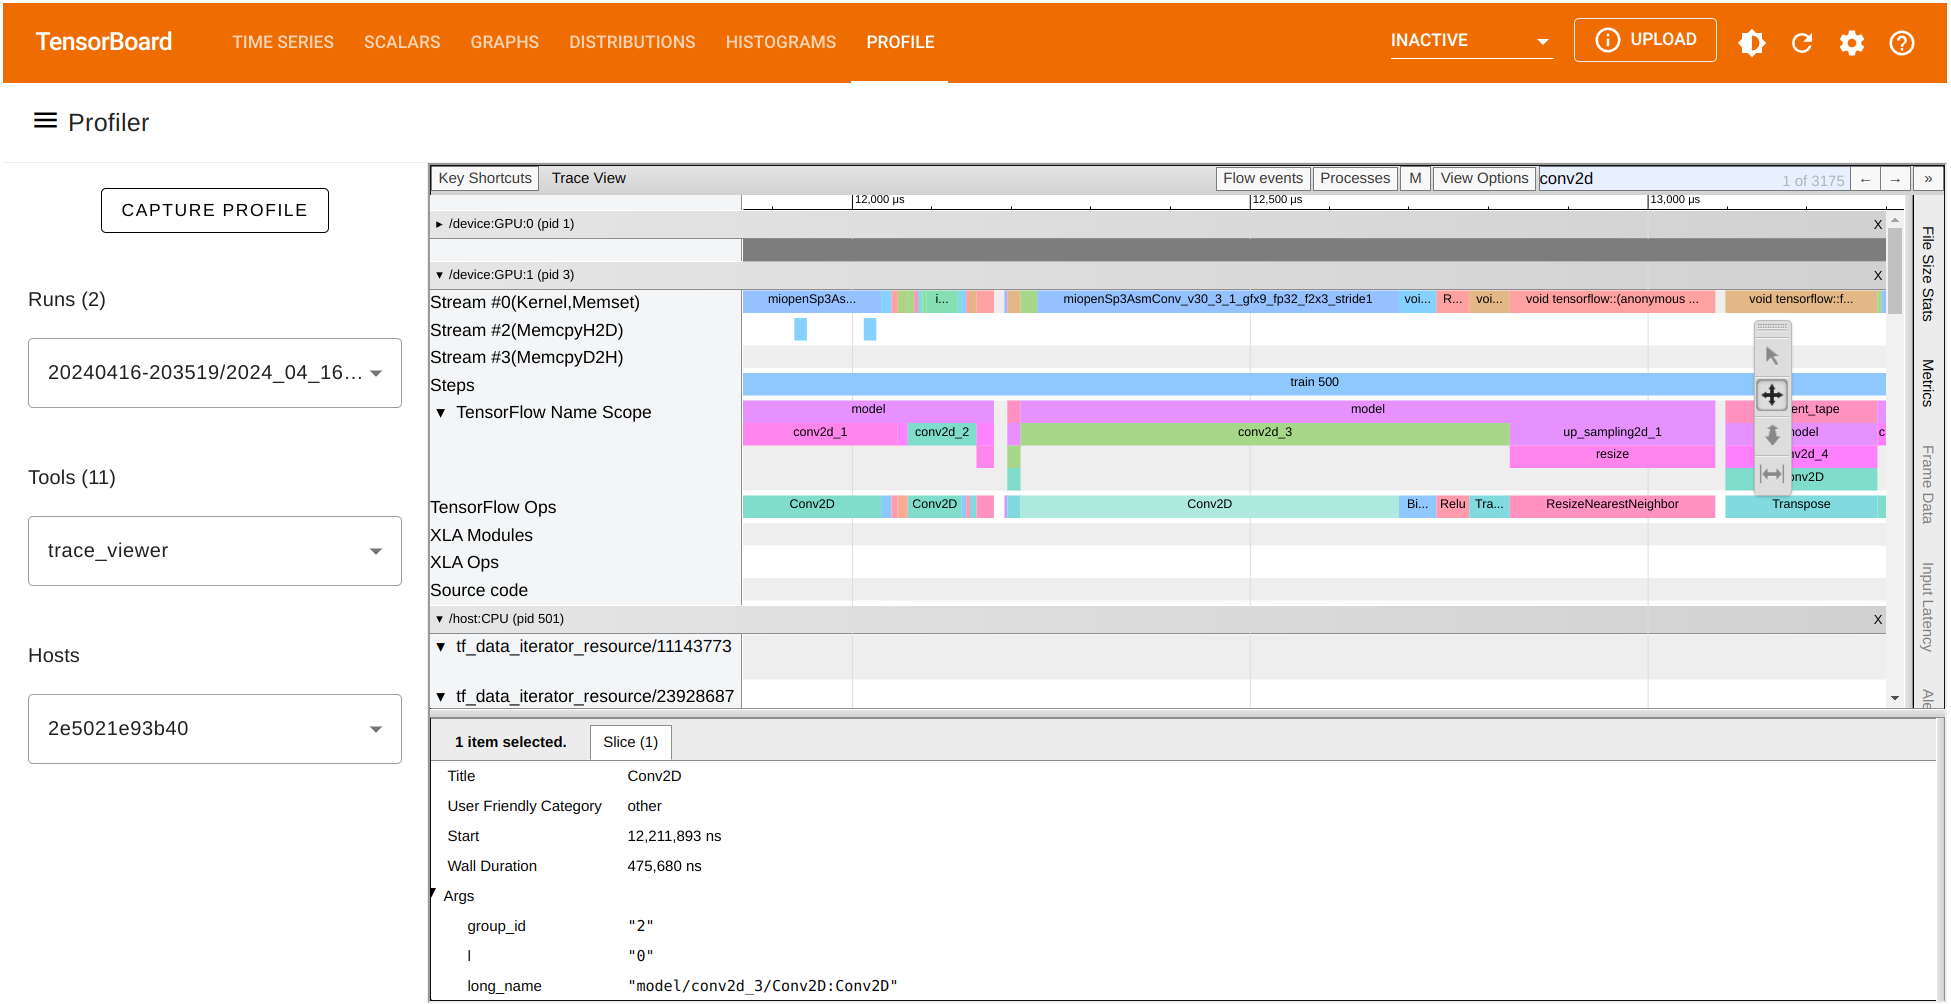
Task: Open File Size Stats side tab
Action: click(x=1928, y=274)
